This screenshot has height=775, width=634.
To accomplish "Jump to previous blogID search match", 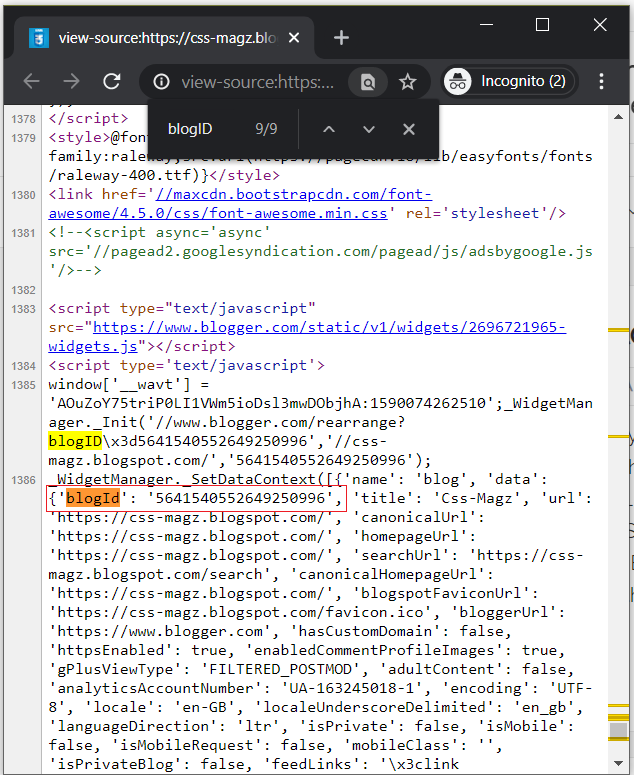I will [x=329, y=129].
